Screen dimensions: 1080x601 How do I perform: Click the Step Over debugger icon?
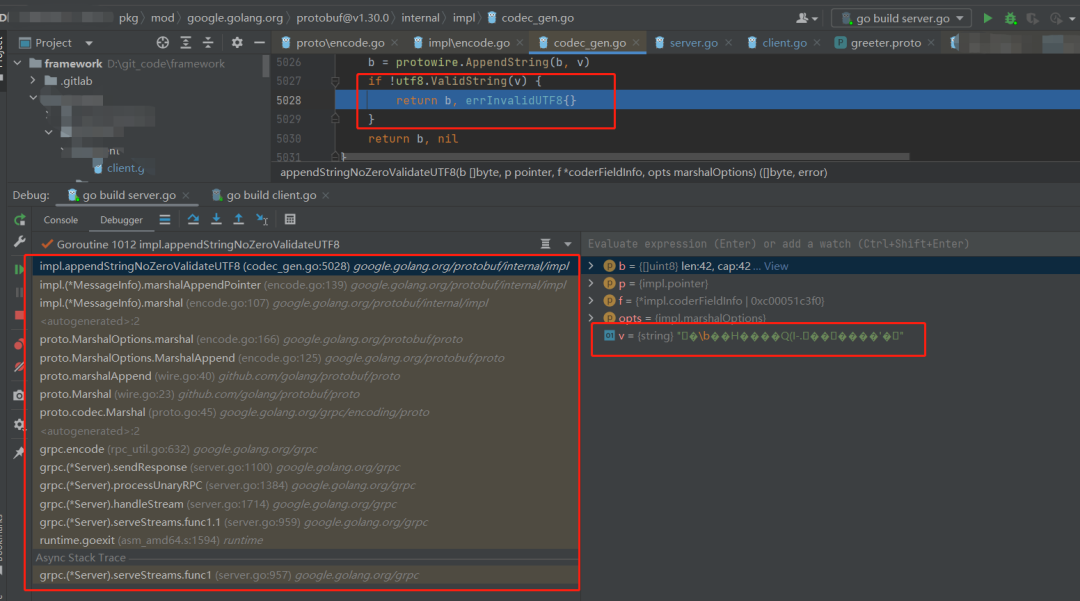pyautogui.click(x=193, y=220)
